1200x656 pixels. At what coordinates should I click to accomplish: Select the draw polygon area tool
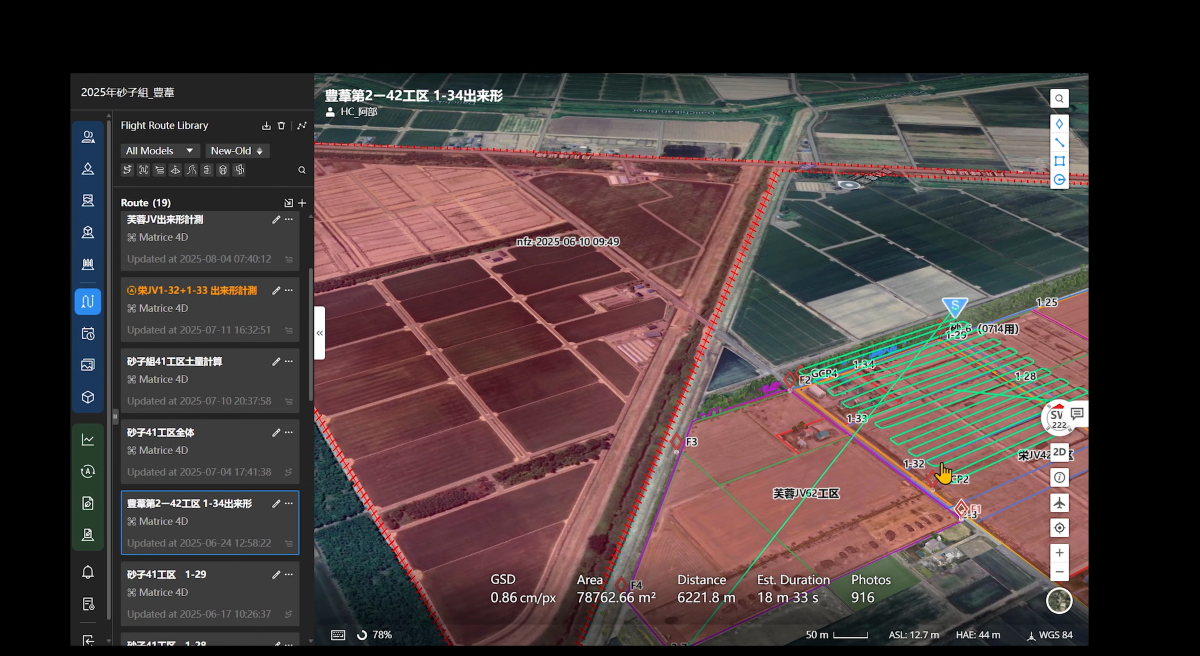tap(1059, 161)
